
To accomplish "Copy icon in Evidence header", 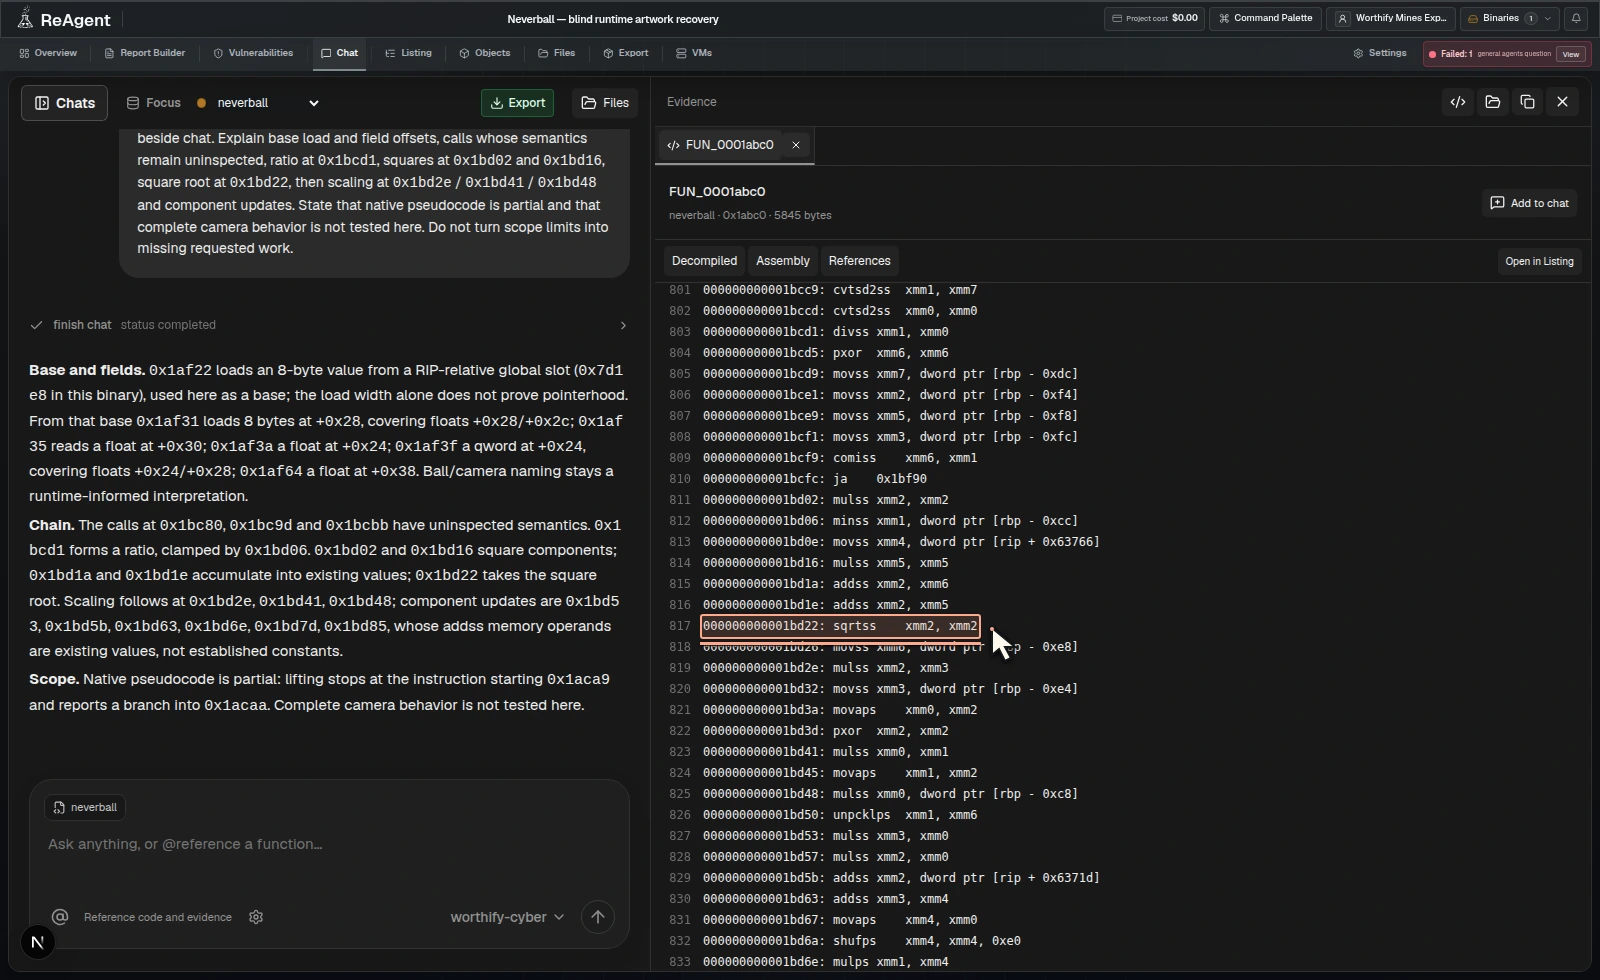I will (1527, 102).
